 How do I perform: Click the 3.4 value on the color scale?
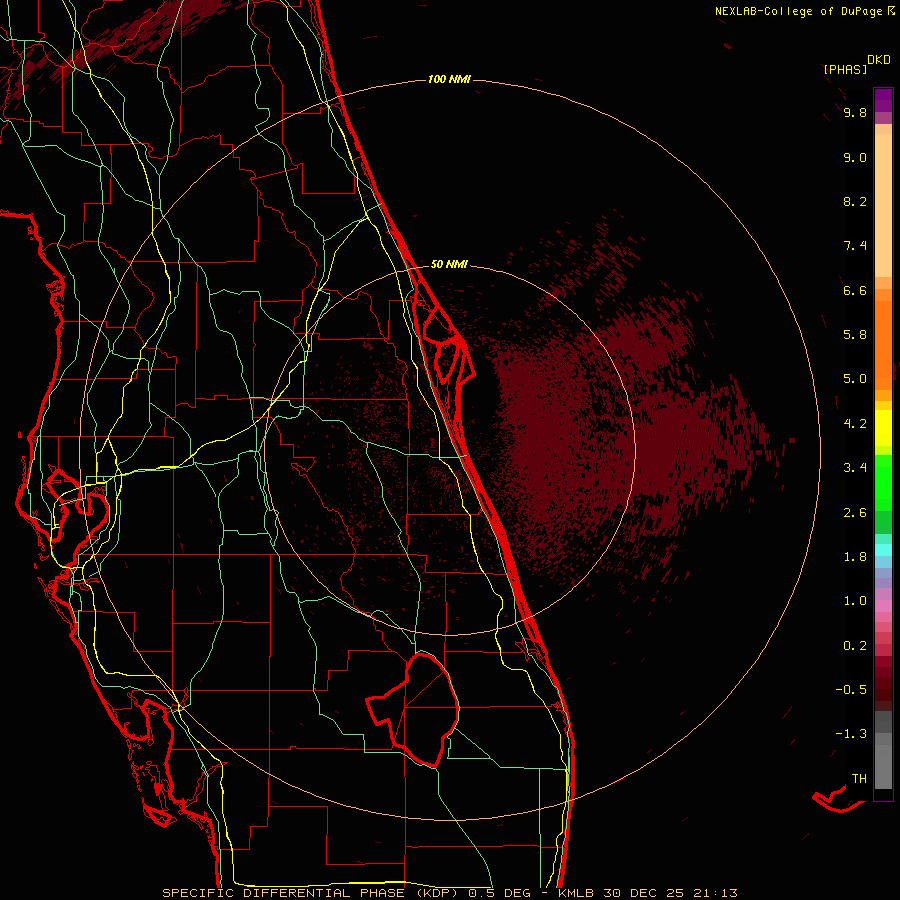pos(855,468)
